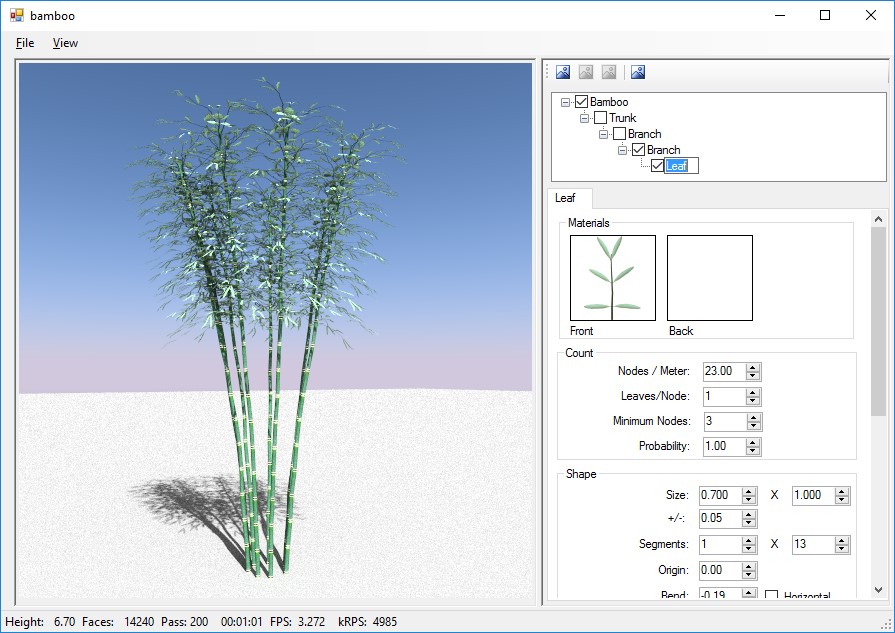Click the Segments field showing 1

tap(720, 545)
